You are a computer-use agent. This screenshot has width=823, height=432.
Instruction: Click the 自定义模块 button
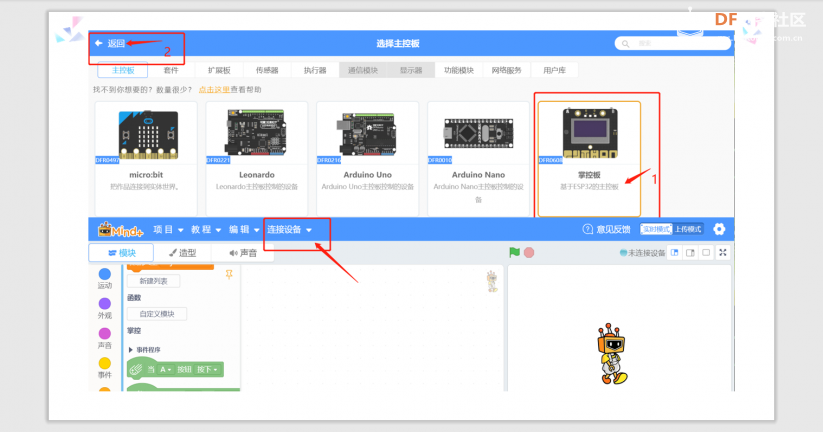tap(157, 314)
